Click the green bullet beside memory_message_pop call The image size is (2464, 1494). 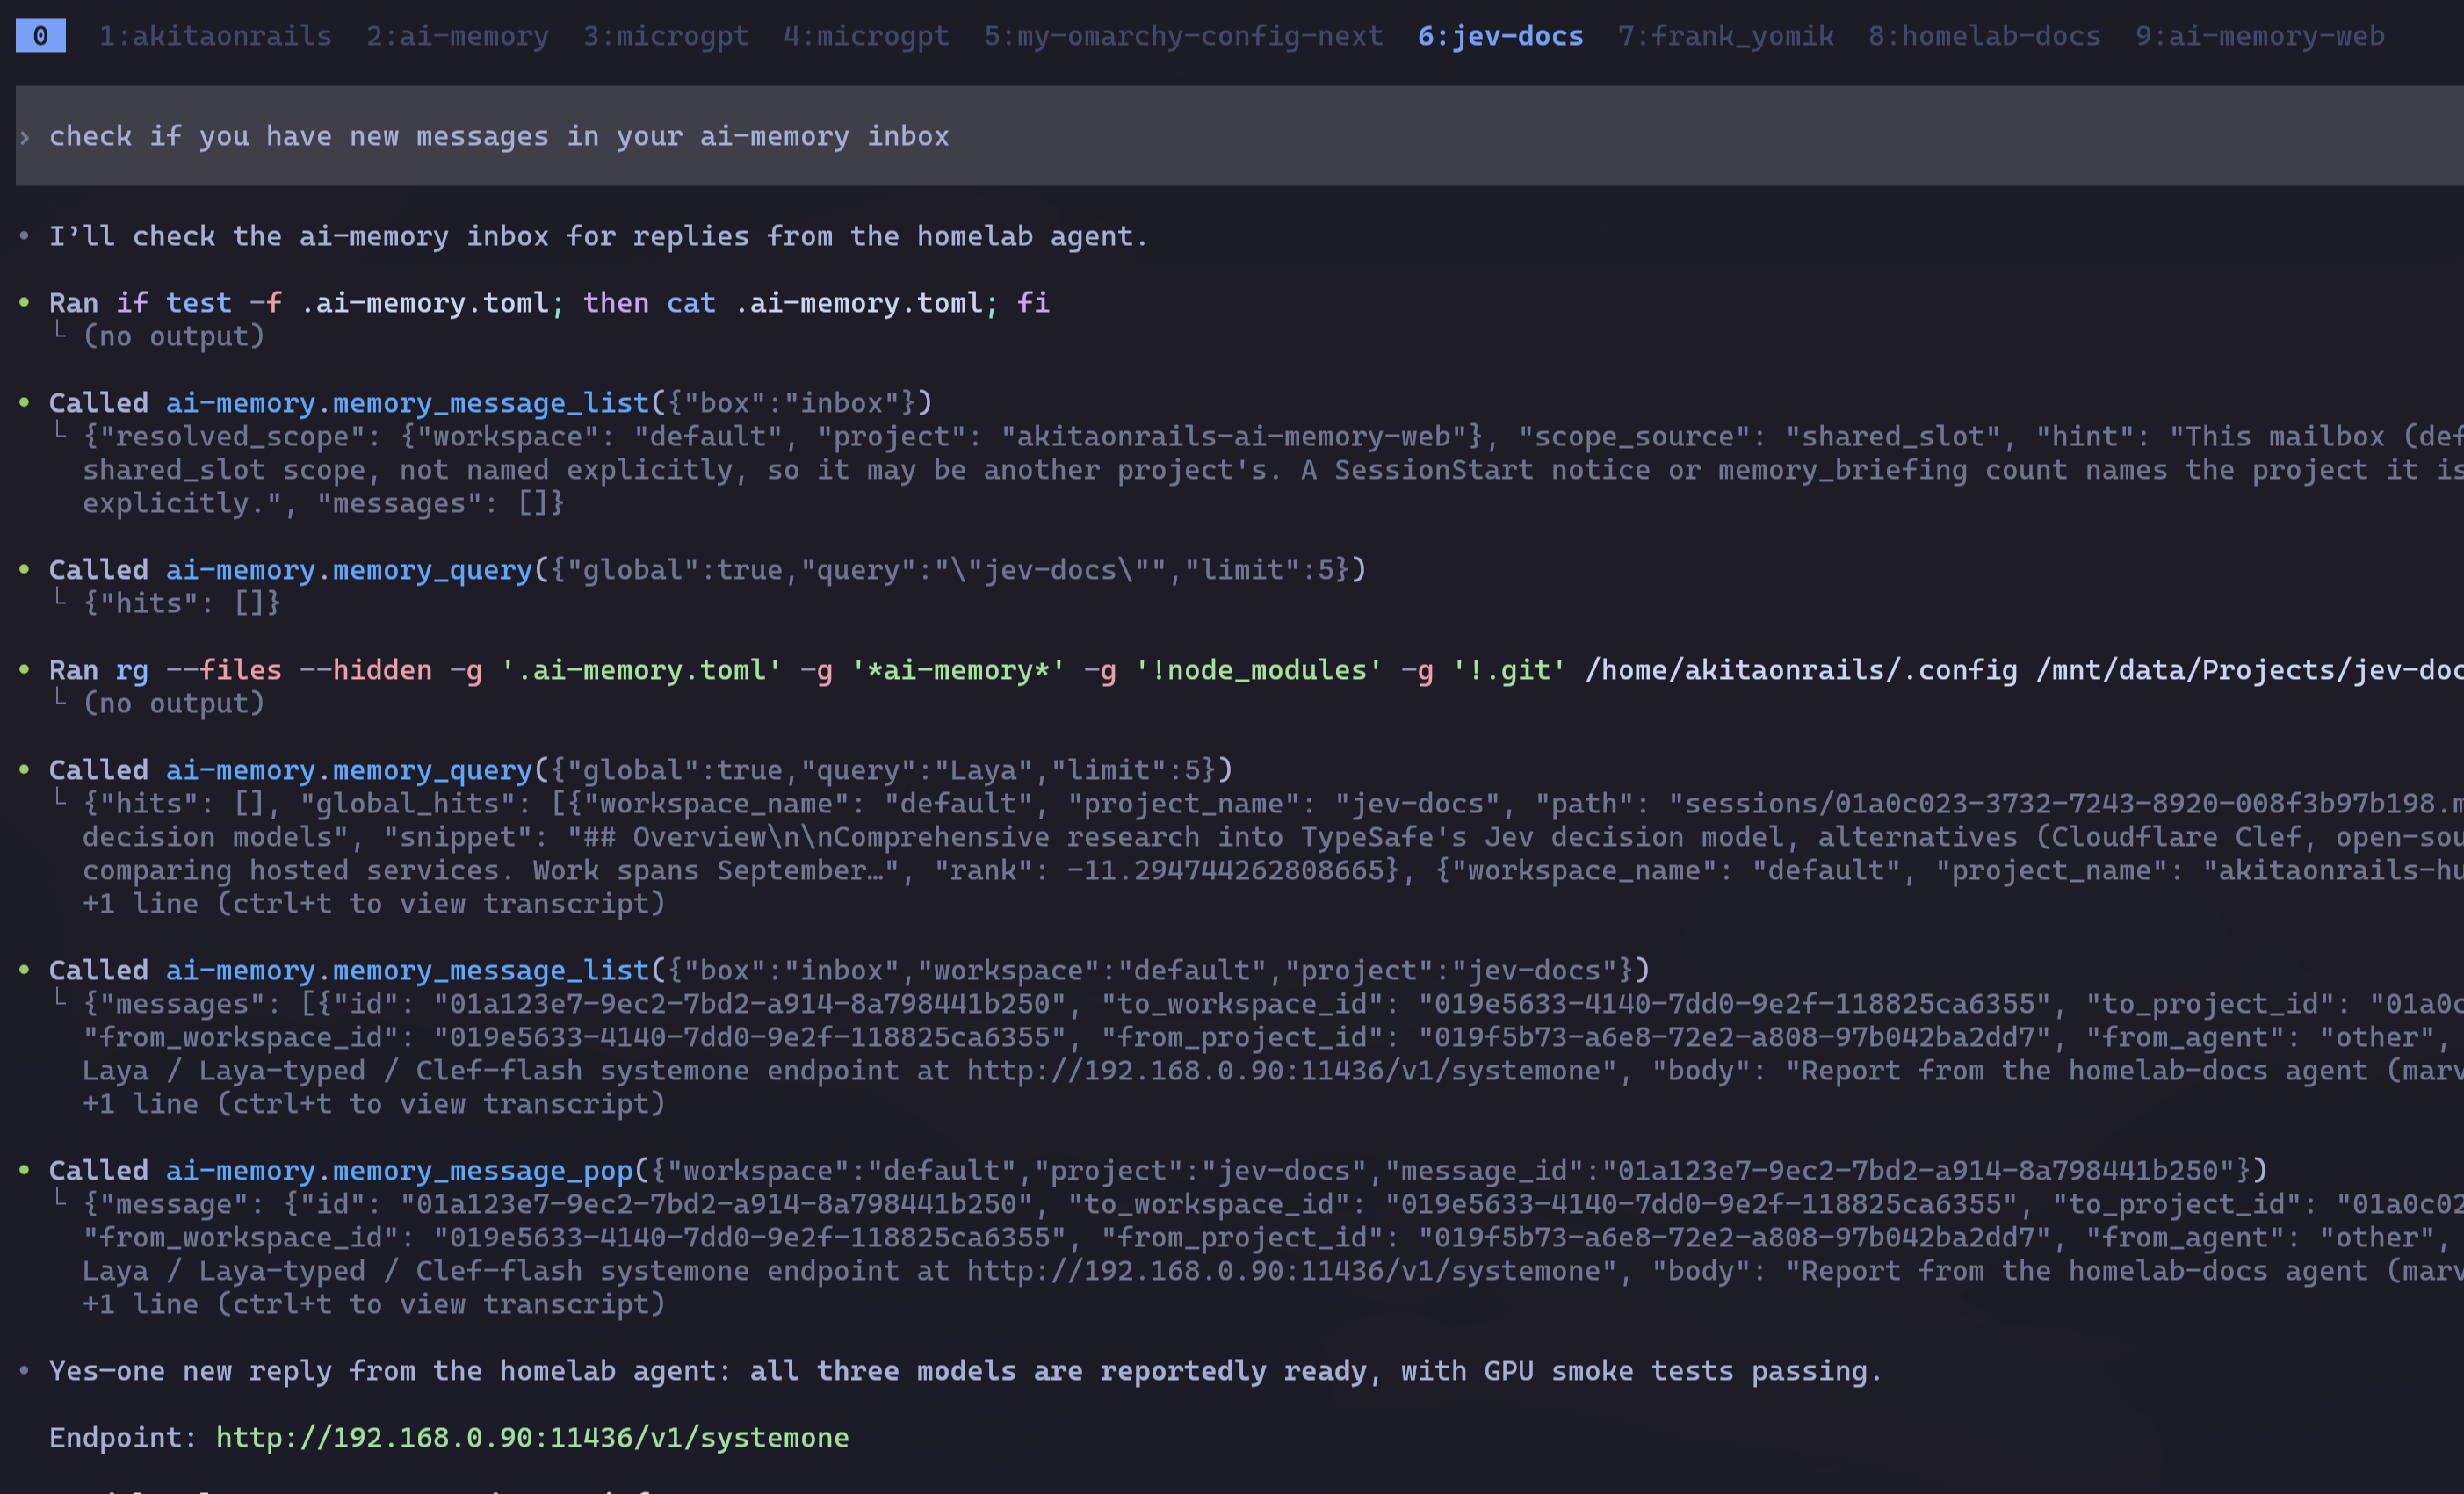24,1169
